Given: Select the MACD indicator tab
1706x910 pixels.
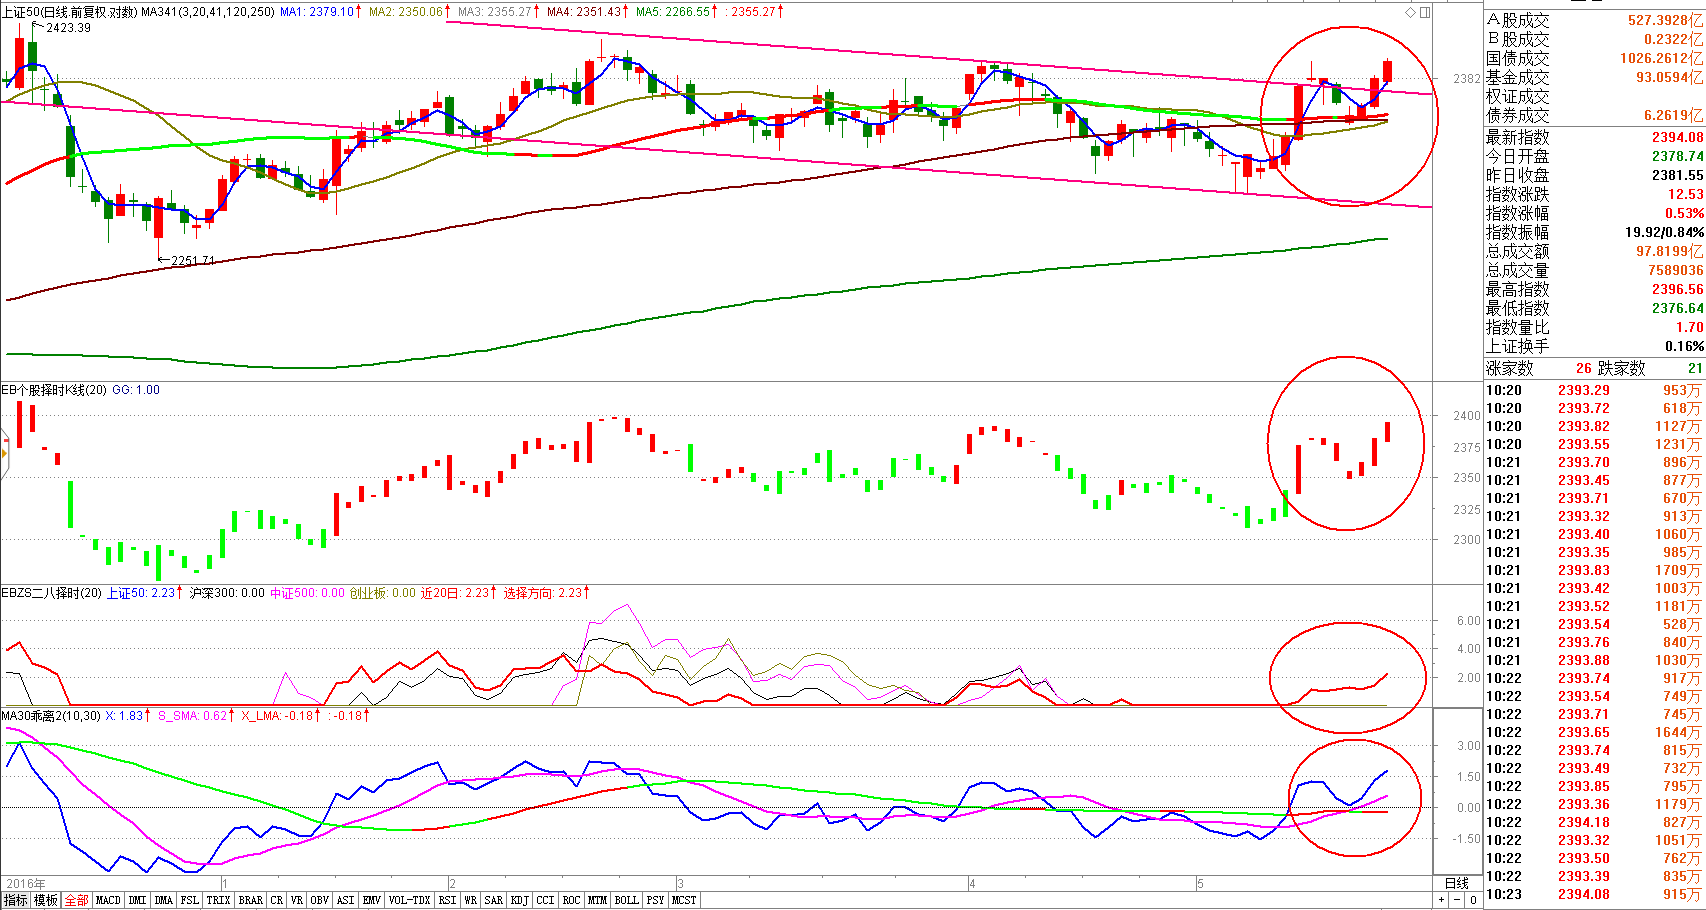Looking at the screenshot, I should point(108,900).
